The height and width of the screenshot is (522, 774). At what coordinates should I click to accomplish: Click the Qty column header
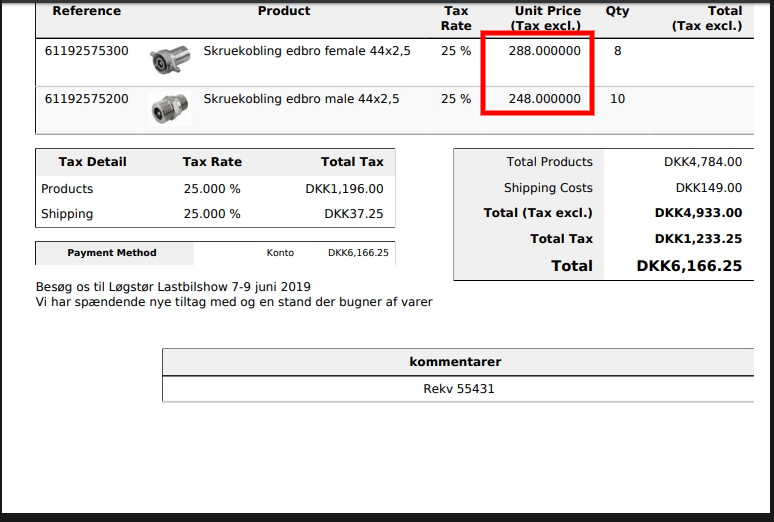(618, 11)
